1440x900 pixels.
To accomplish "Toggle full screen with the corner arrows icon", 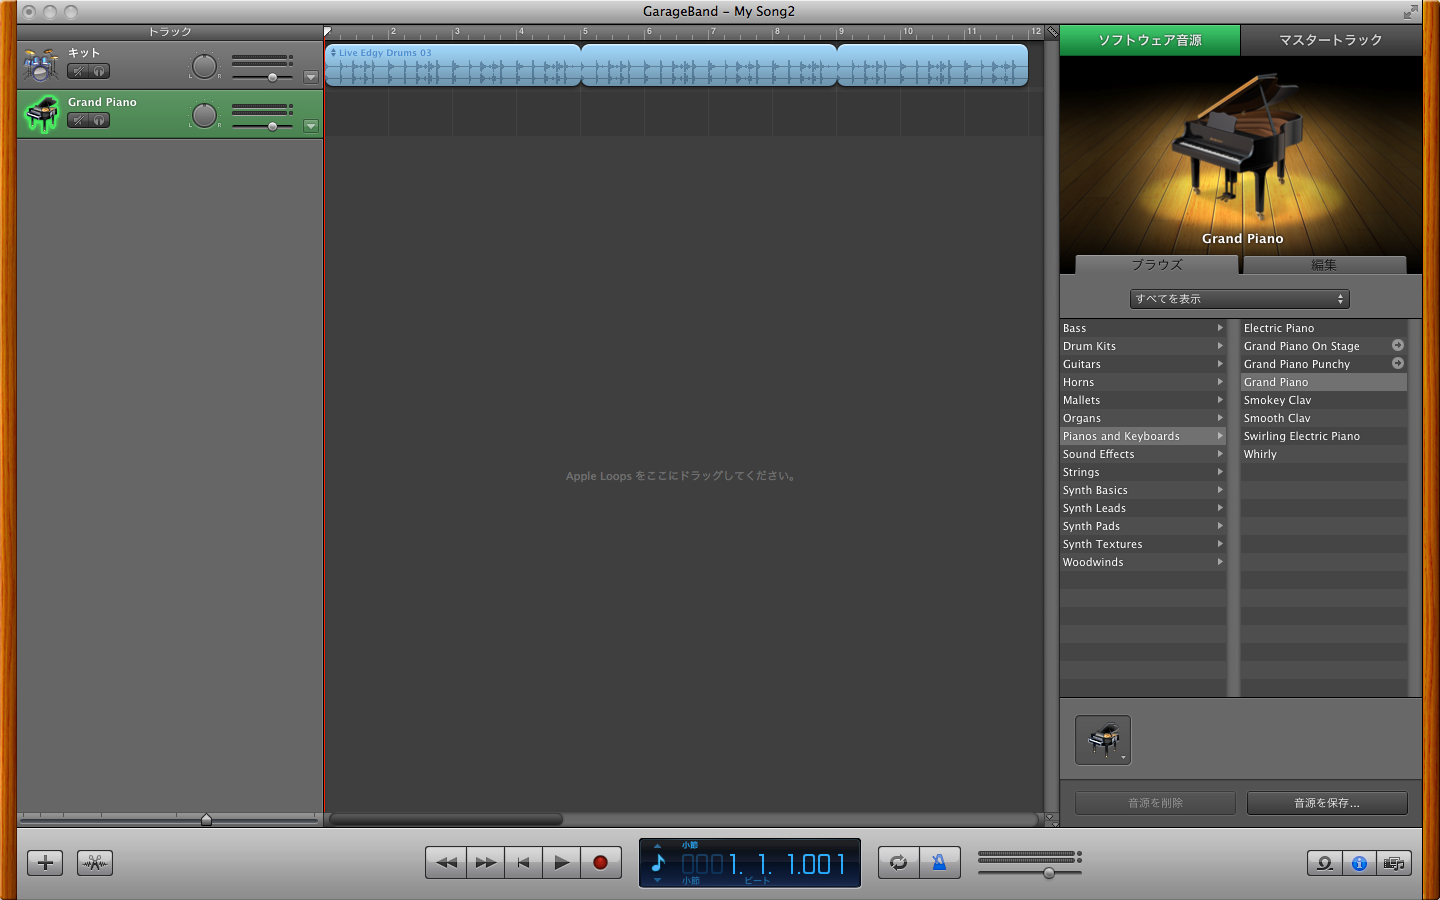I will click(x=1410, y=12).
